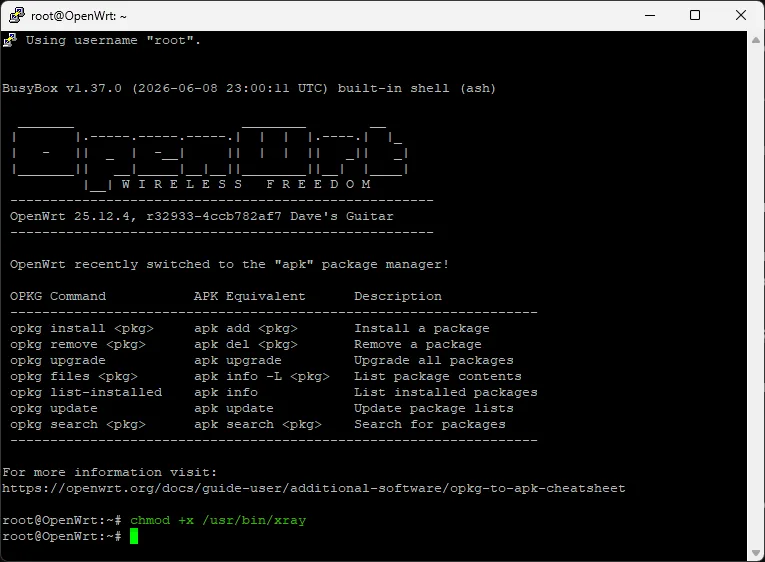Image resolution: width=765 pixels, height=562 pixels.
Task: Click the "OPKG Command" column header
Action: point(58,296)
